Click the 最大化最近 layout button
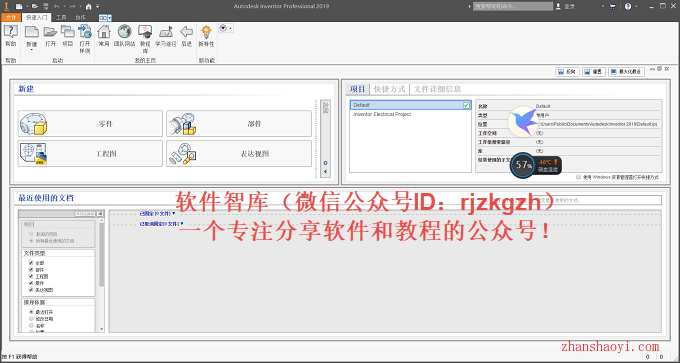This screenshot has height=363, width=680. point(626,72)
